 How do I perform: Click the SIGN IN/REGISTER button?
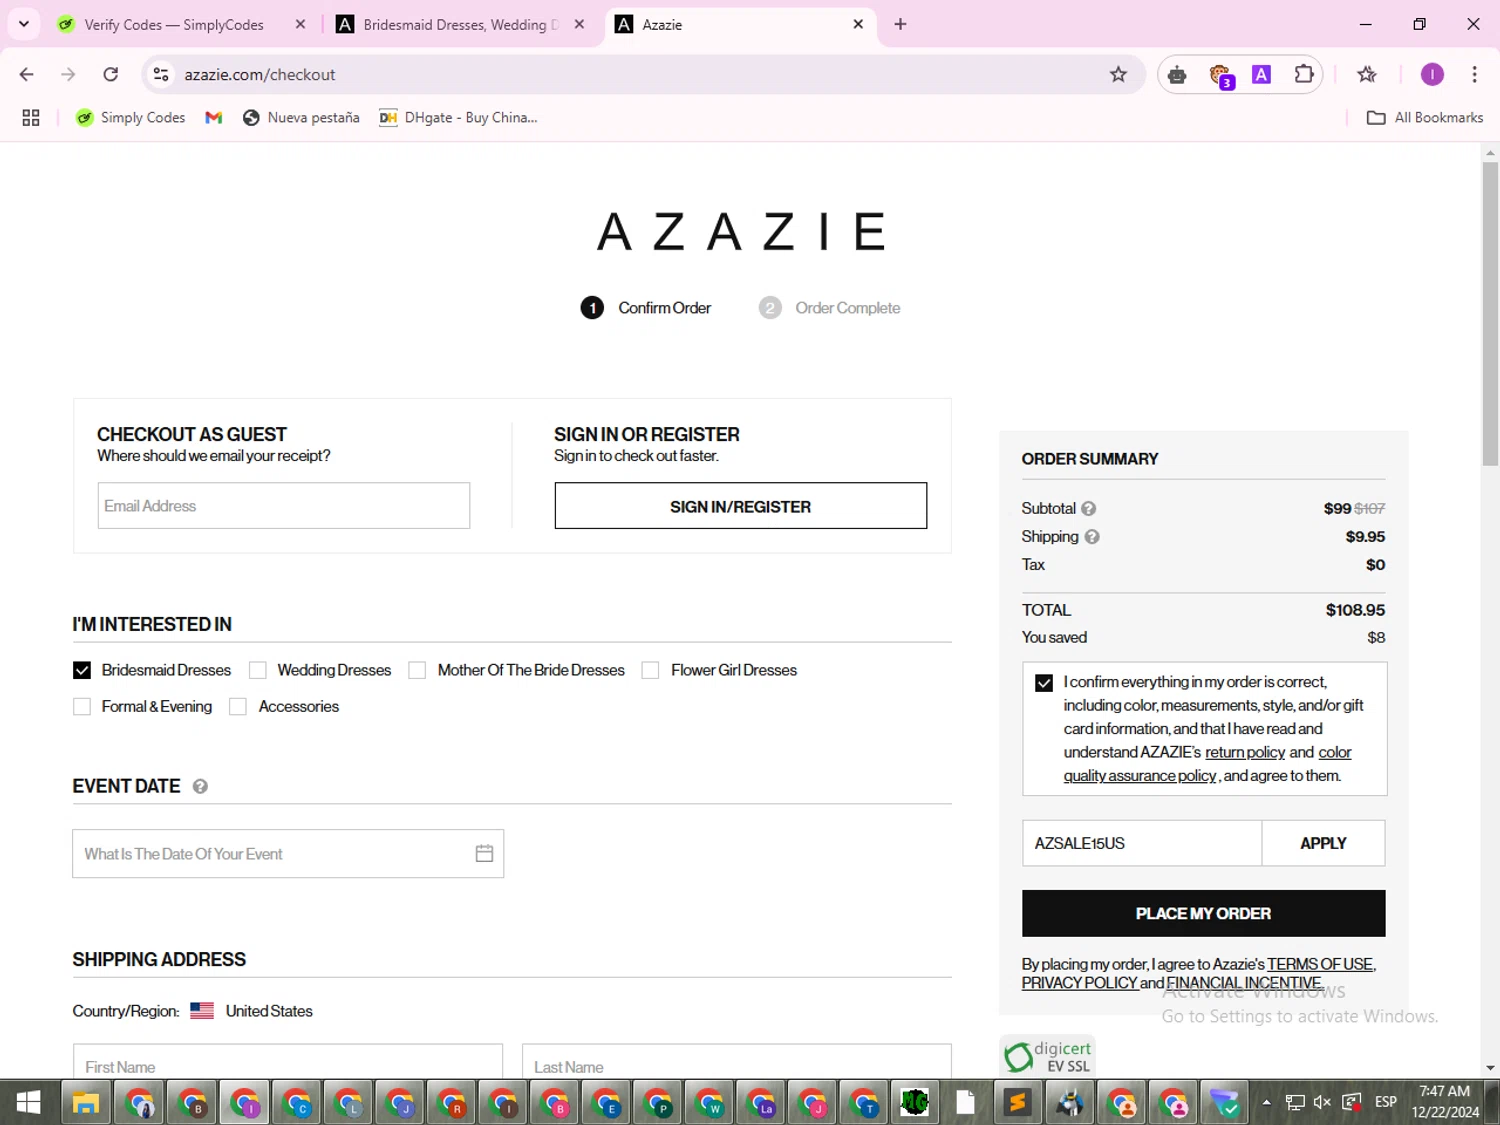pos(741,506)
